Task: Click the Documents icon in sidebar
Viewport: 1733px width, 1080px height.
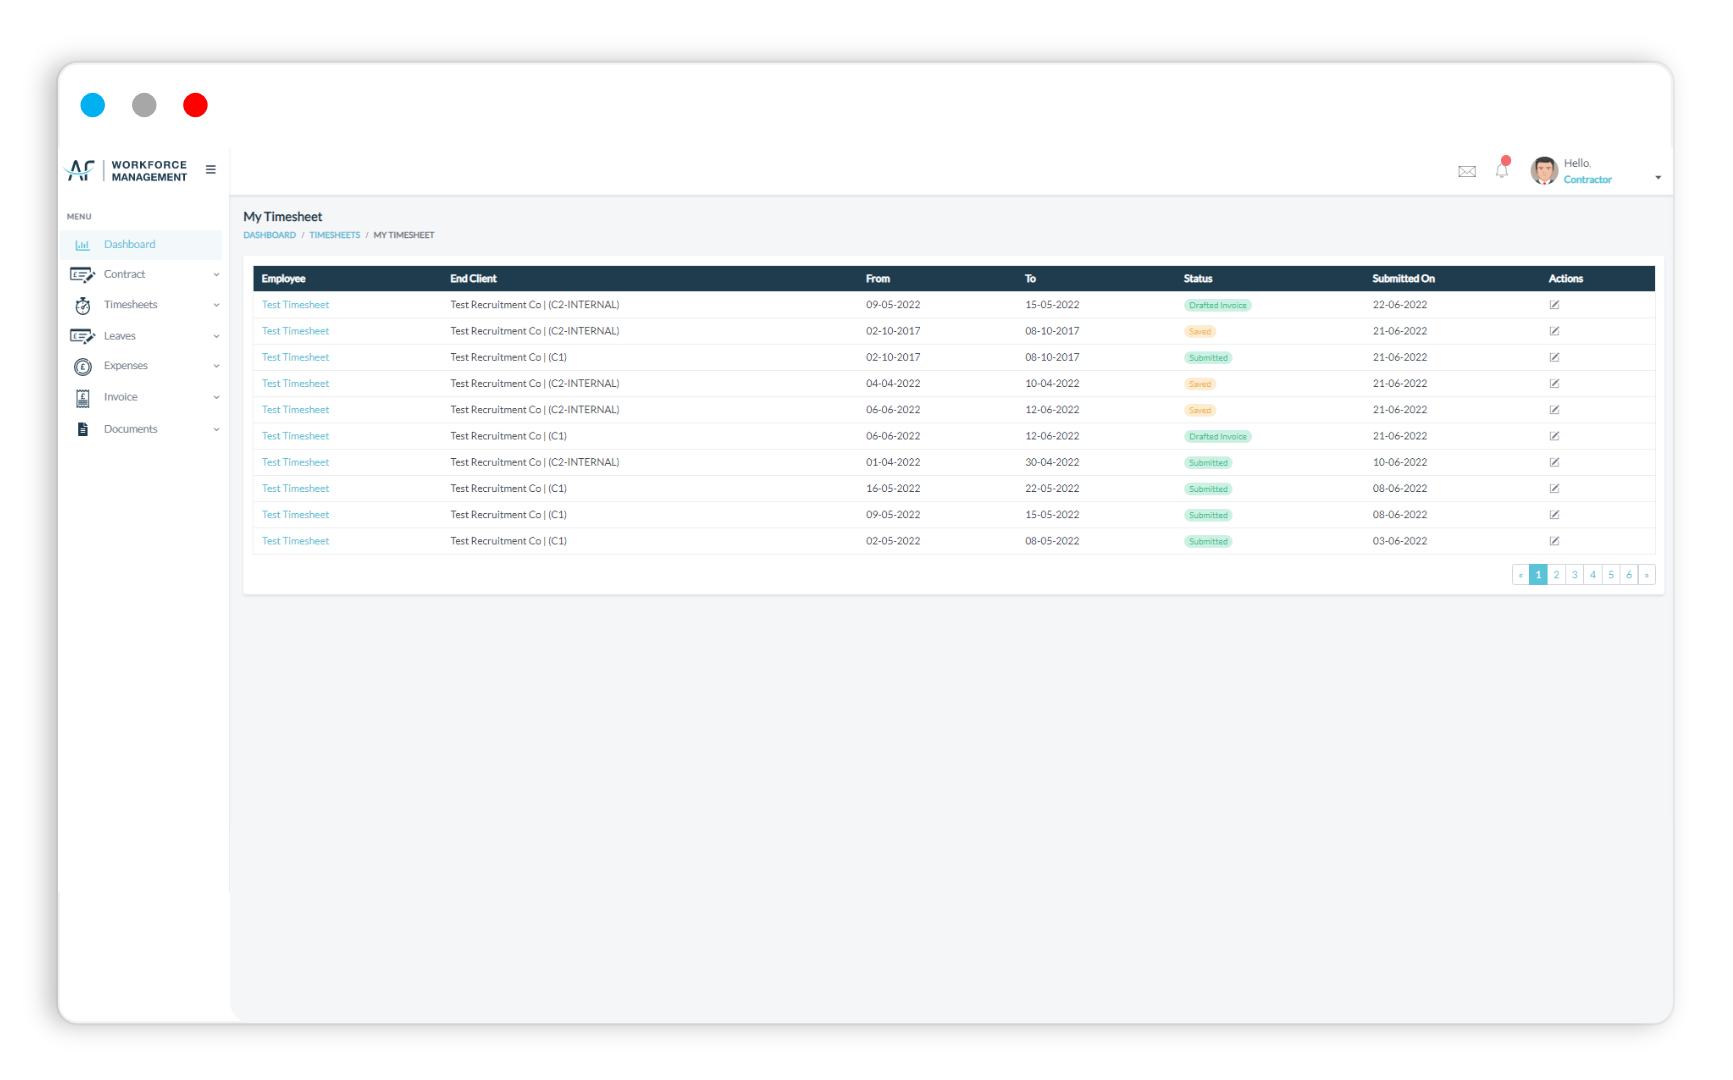Action: point(83,428)
